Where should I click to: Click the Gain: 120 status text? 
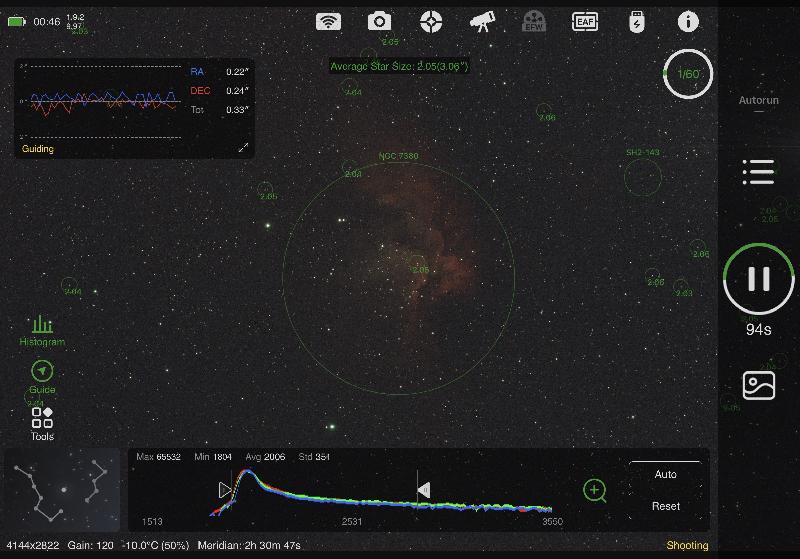(90, 545)
